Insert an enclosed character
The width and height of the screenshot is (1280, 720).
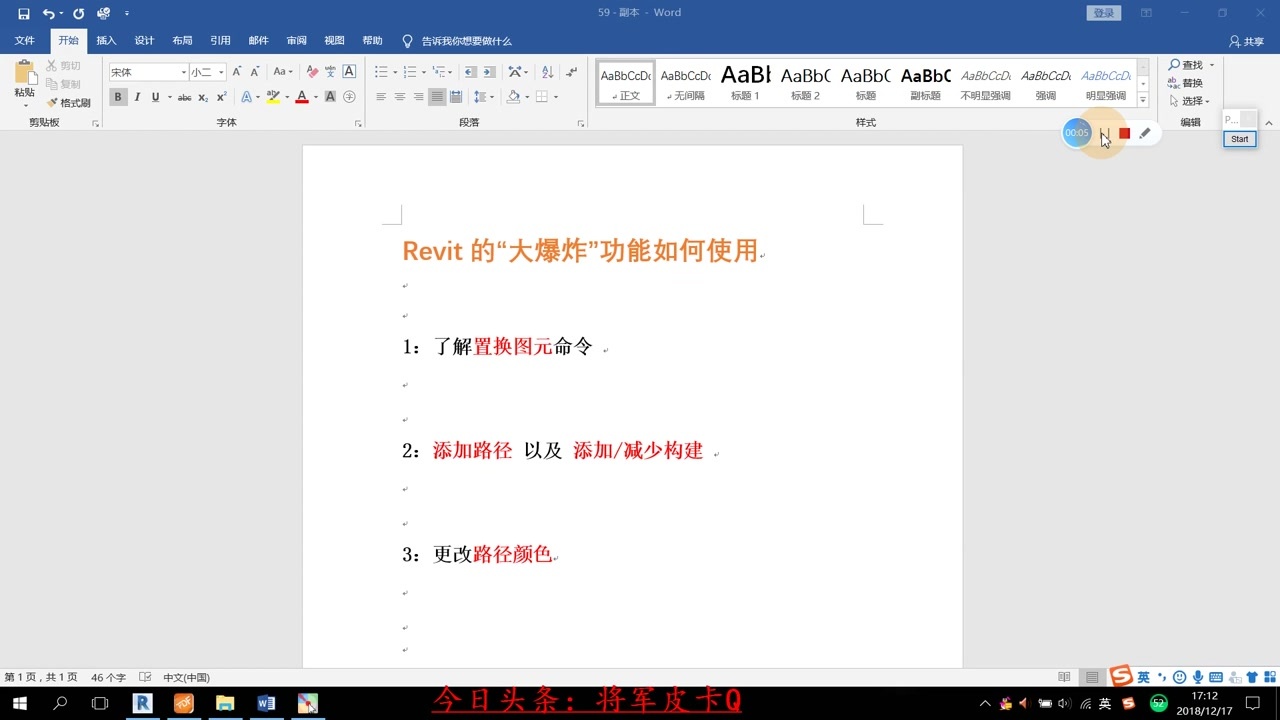click(349, 97)
